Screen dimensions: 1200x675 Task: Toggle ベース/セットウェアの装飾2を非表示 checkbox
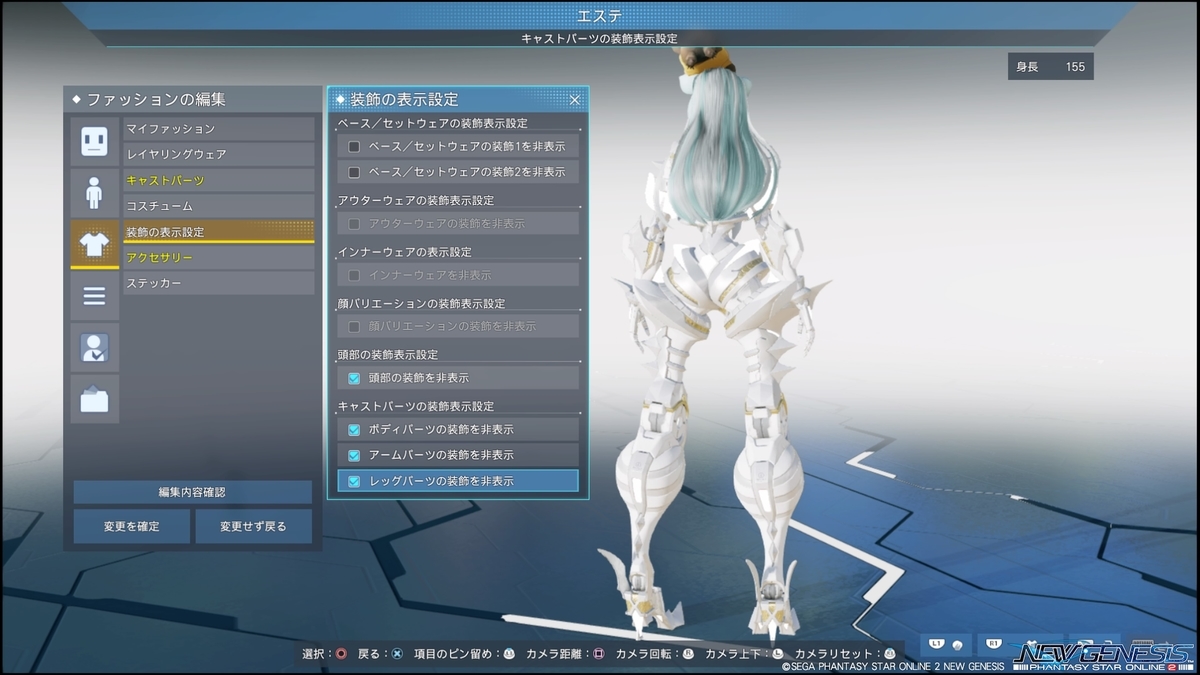[354, 172]
